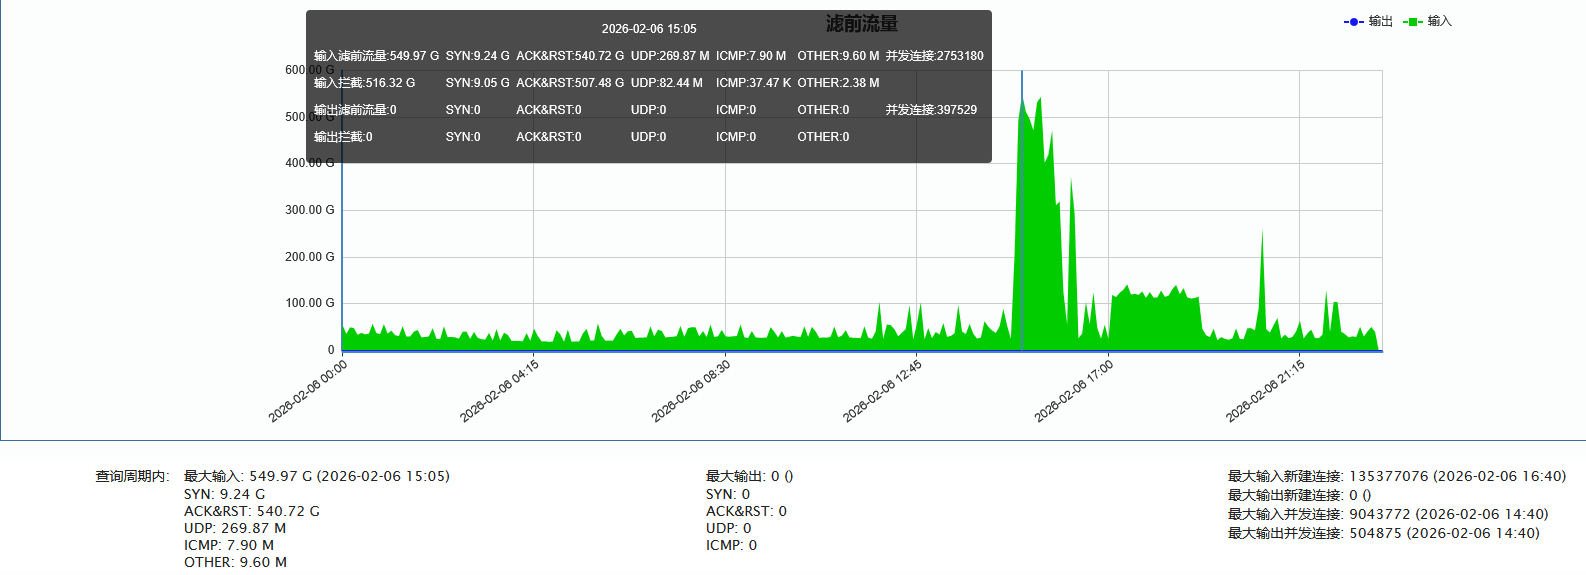Toggle the 输入 series via its legend label
The height and width of the screenshot is (575, 1586).
pos(1440,22)
